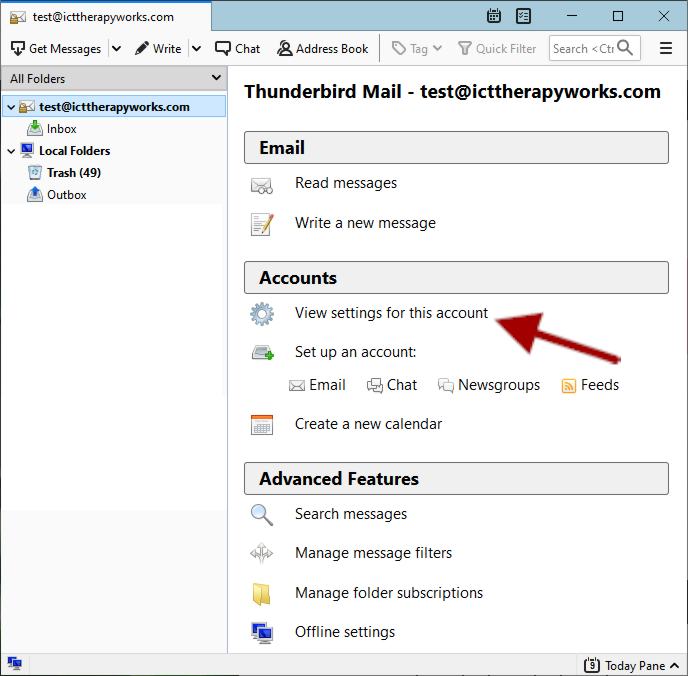Click the calendar icon beside Create a new calendar
688x676 pixels.
click(x=262, y=425)
